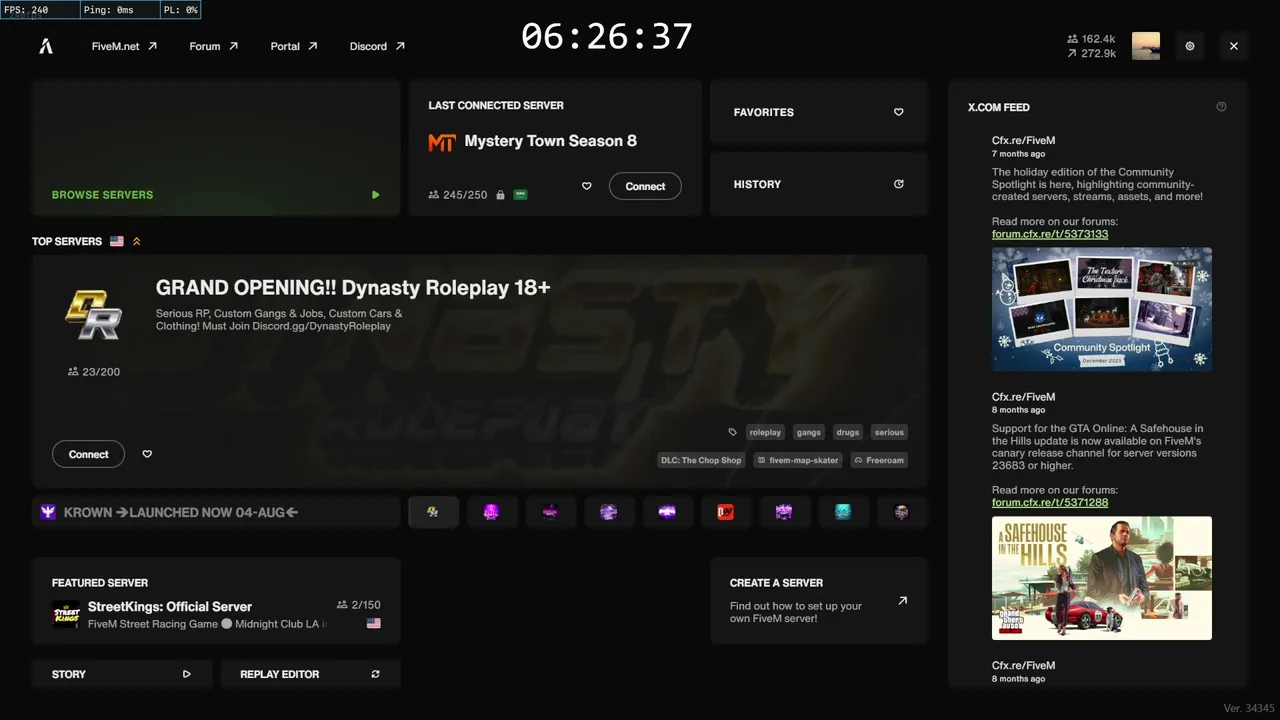
Task: Open the Forum link in the header
Action: [213, 46]
